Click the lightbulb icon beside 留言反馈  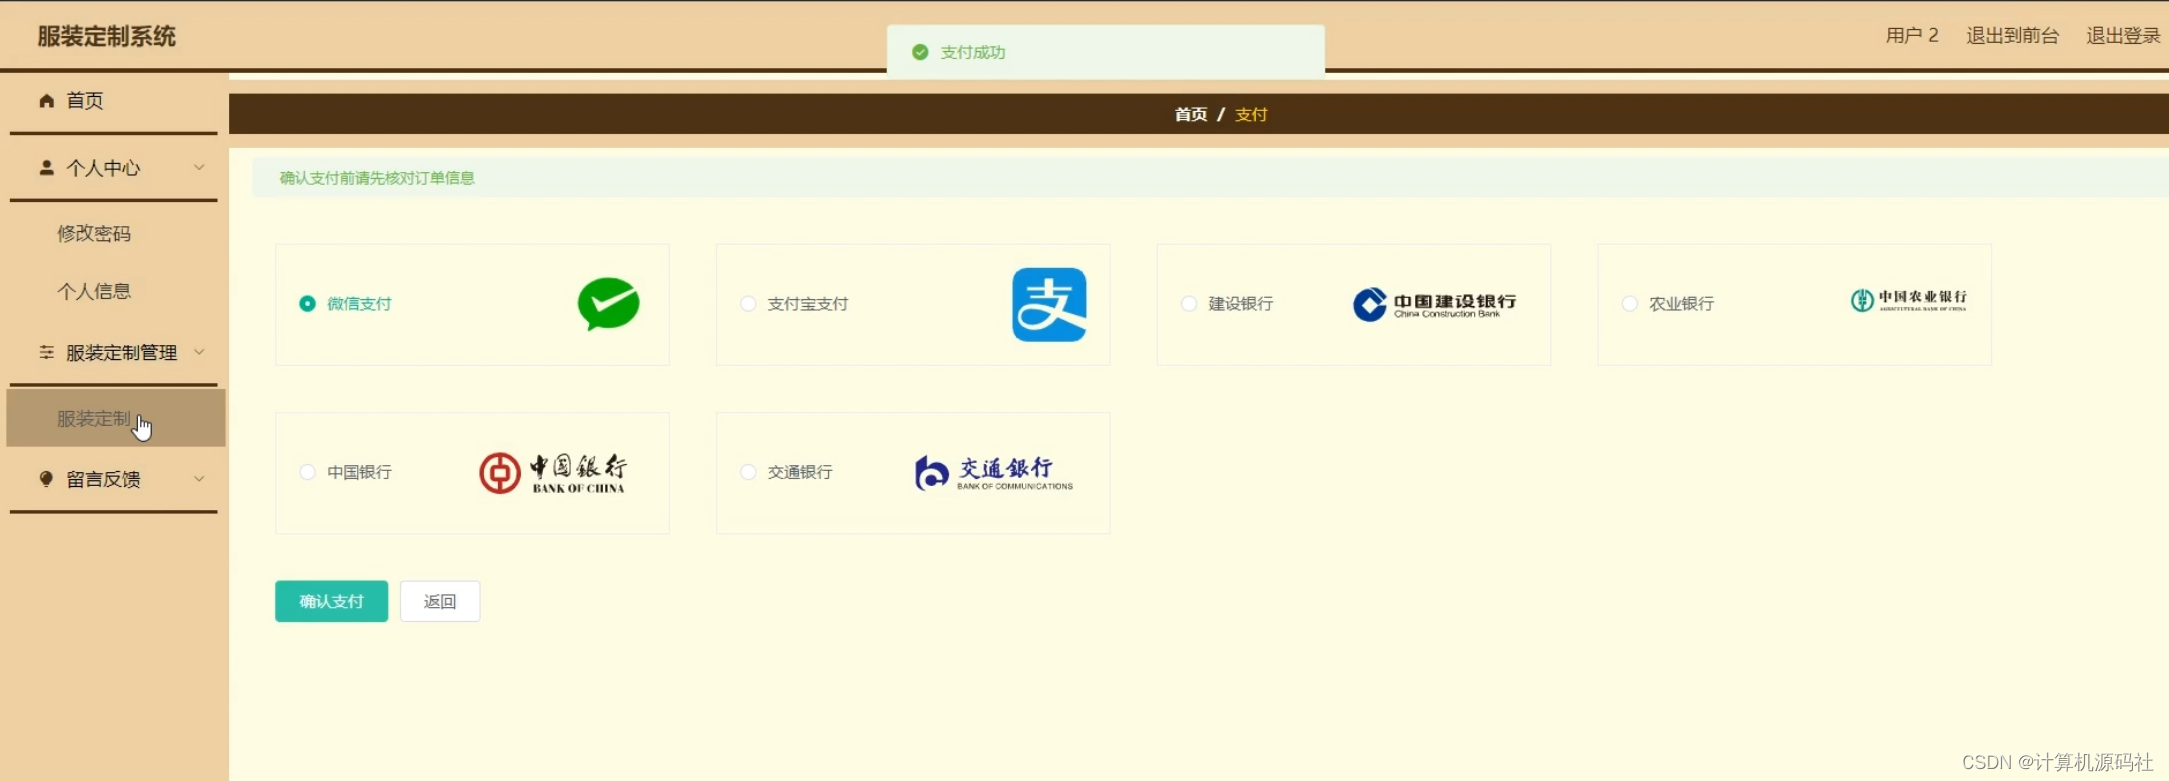(x=46, y=479)
